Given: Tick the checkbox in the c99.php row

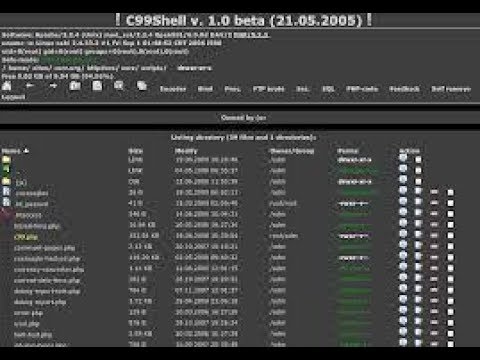Looking at the screenshot, I should [x=450, y=236].
